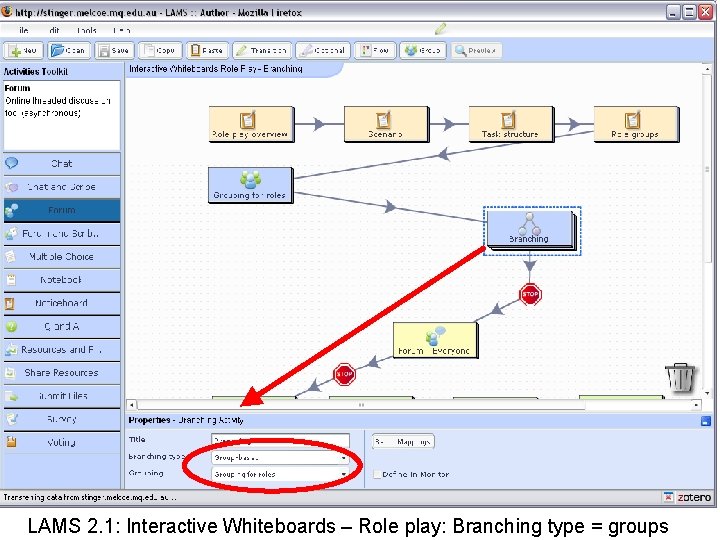Select the Notebook activity in the toolkit
Viewport: 720px width, 540px height.
point(62,280)
